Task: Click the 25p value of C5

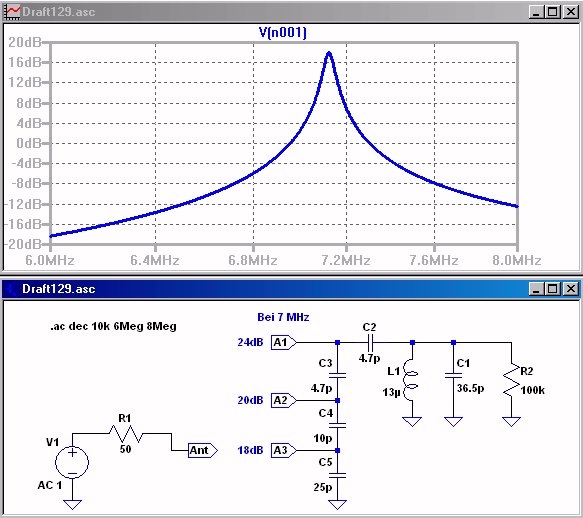Action: (323, 487)
